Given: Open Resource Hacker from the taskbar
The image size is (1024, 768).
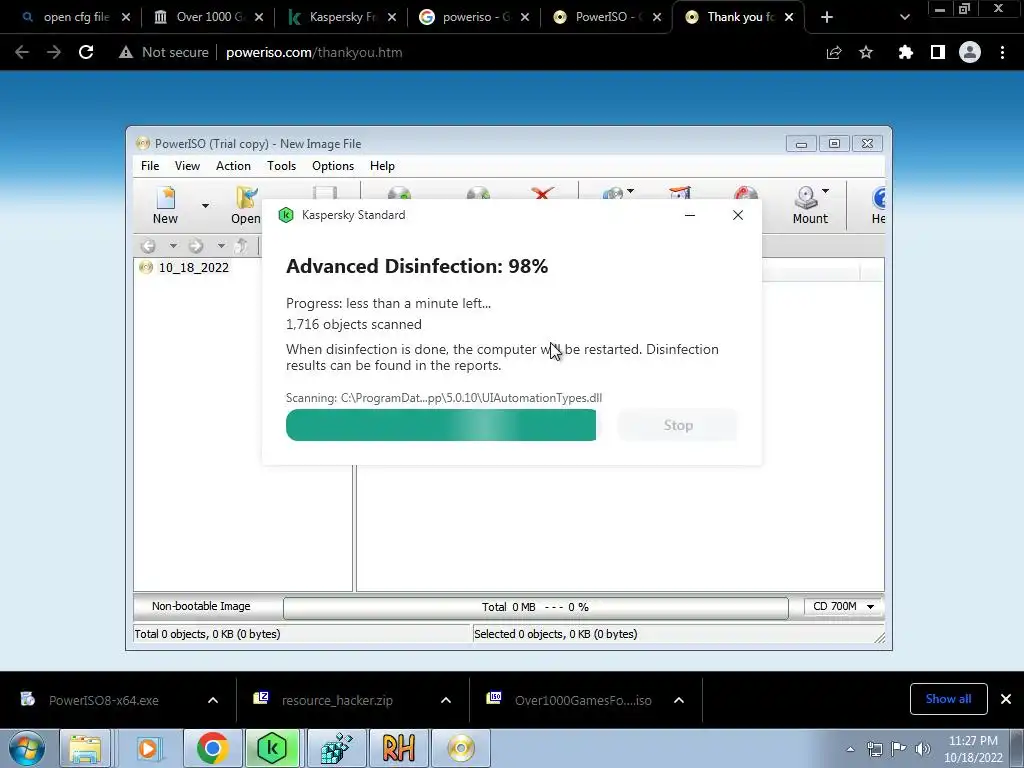Looking at the screenshot, I should tap(399, 748).
